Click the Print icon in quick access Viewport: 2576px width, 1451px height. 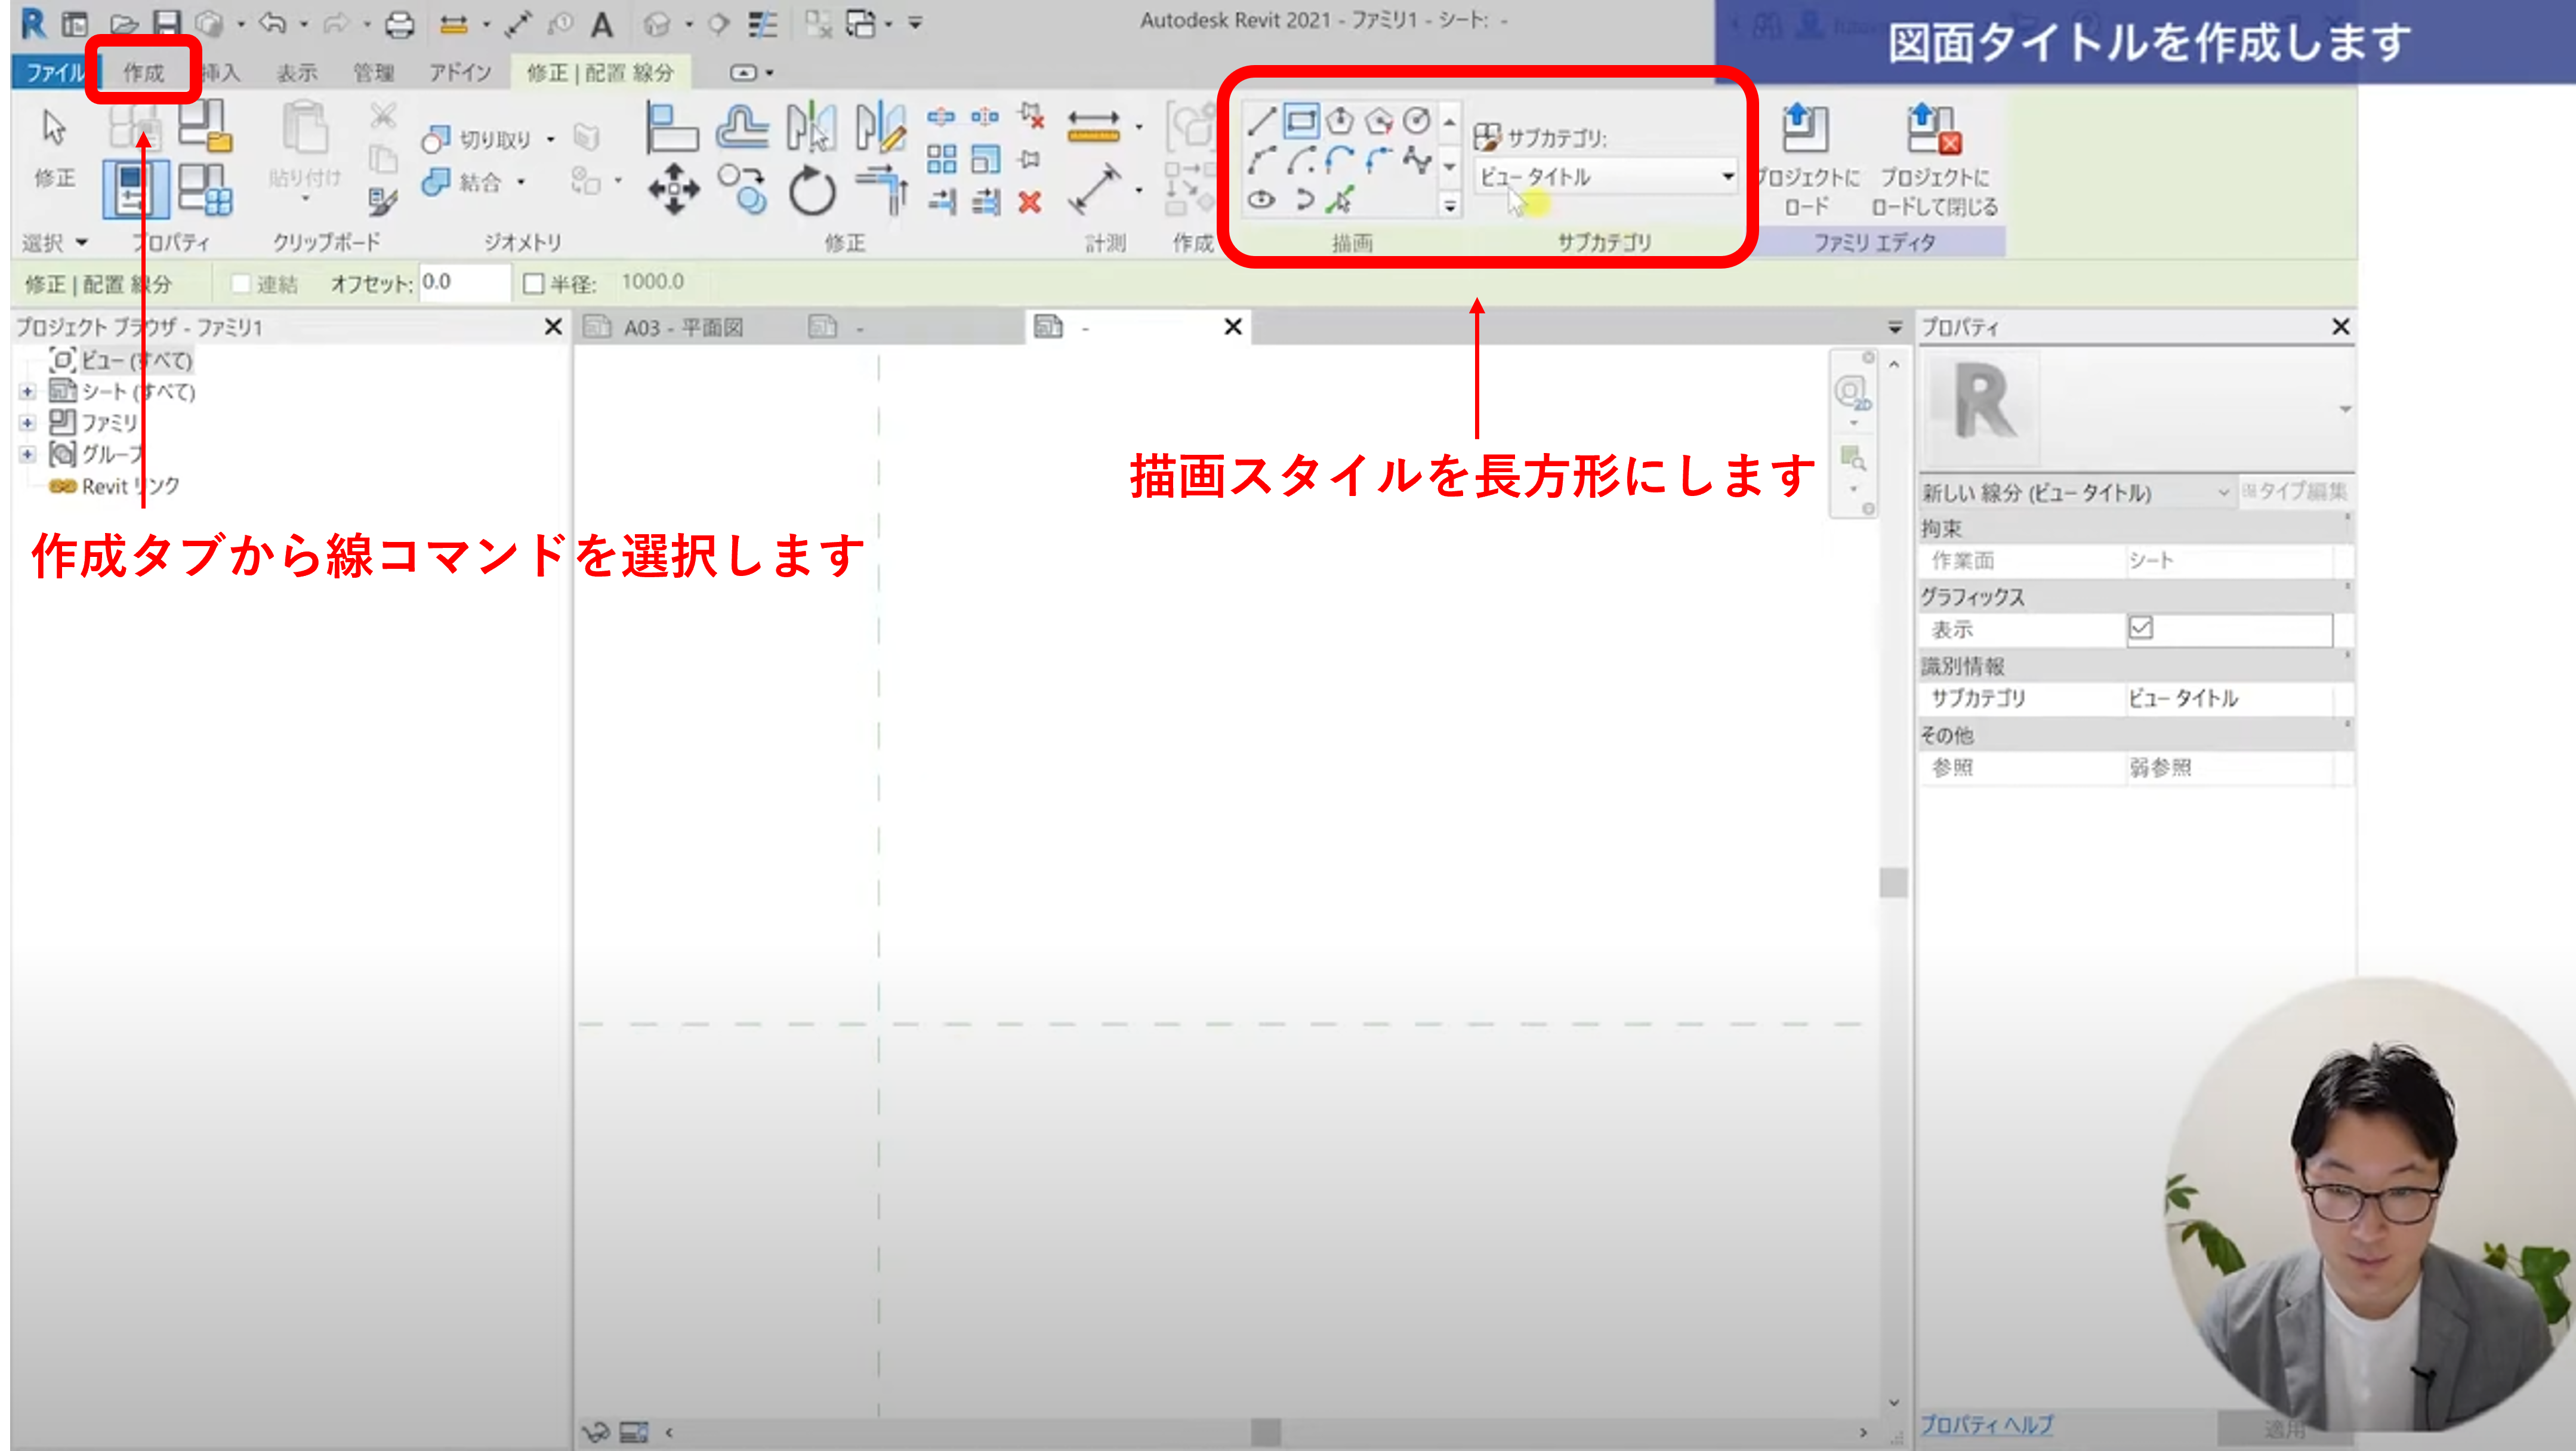pos(399,23)
